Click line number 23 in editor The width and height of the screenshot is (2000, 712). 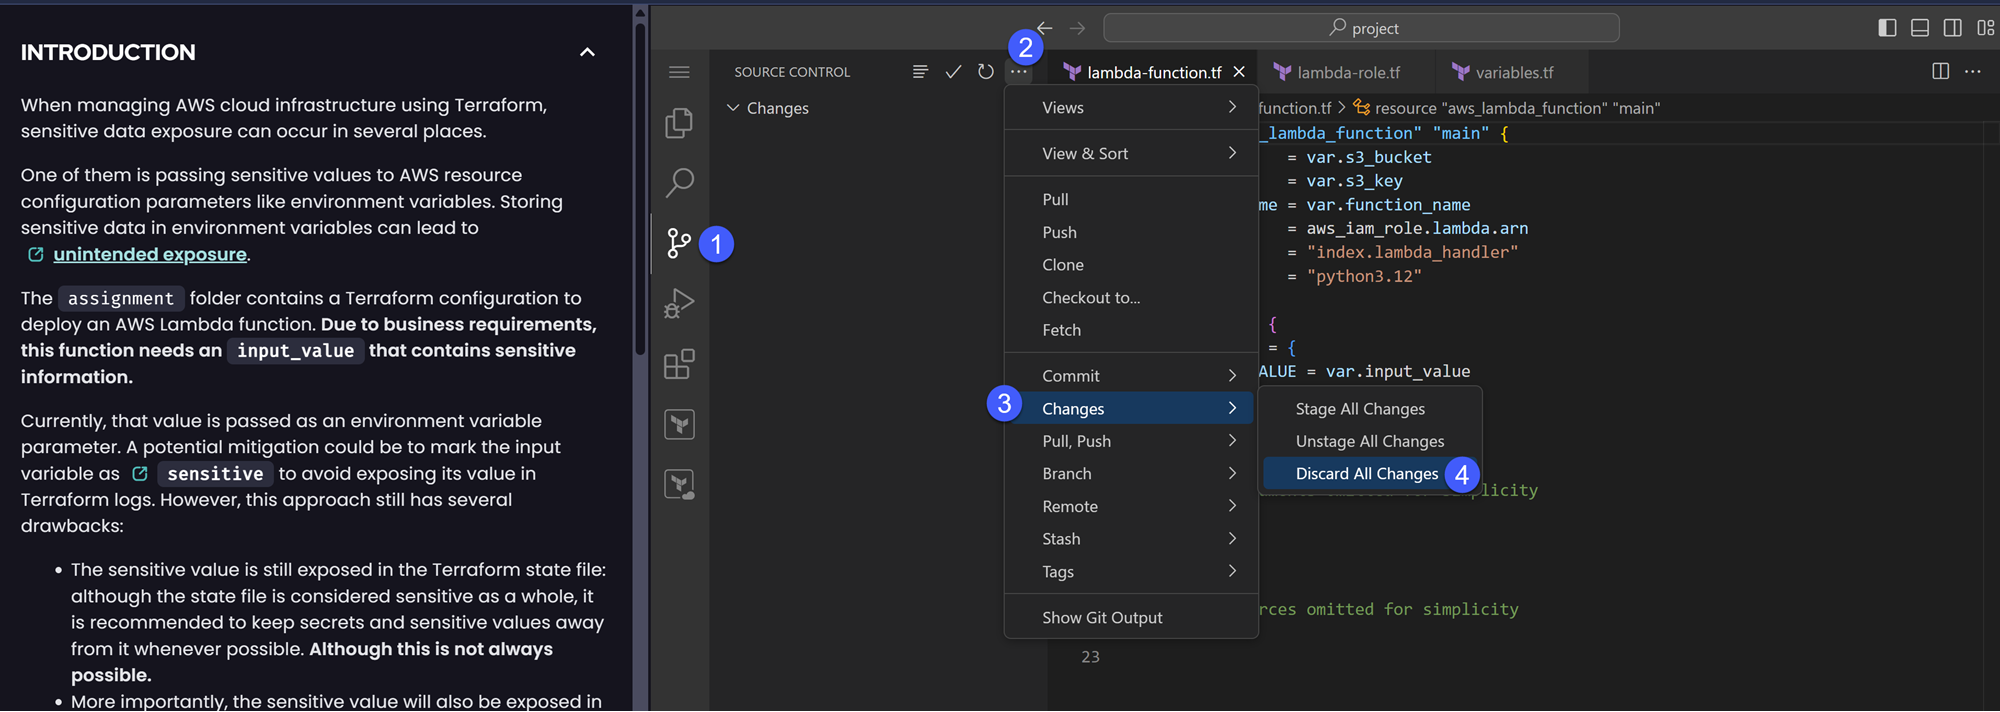[1090, 657]
